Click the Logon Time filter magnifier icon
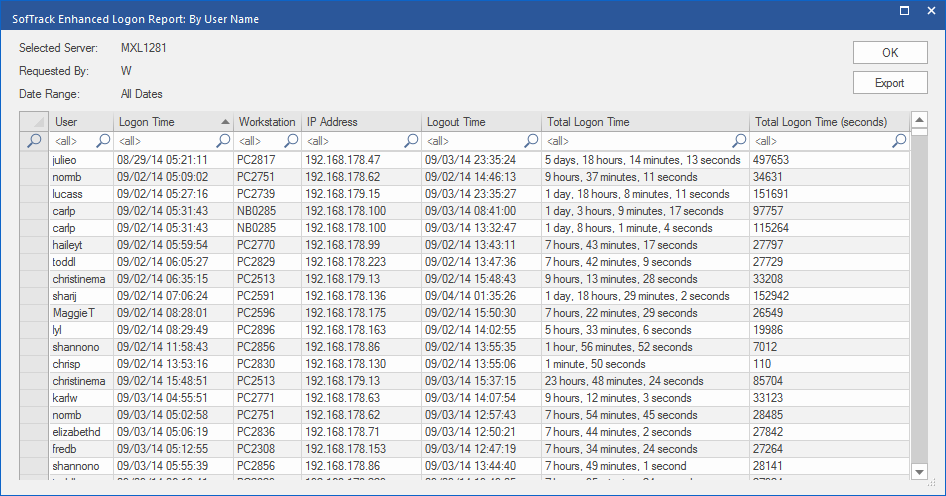The height and width of the screenshot is (496, 946). [223, 141]
